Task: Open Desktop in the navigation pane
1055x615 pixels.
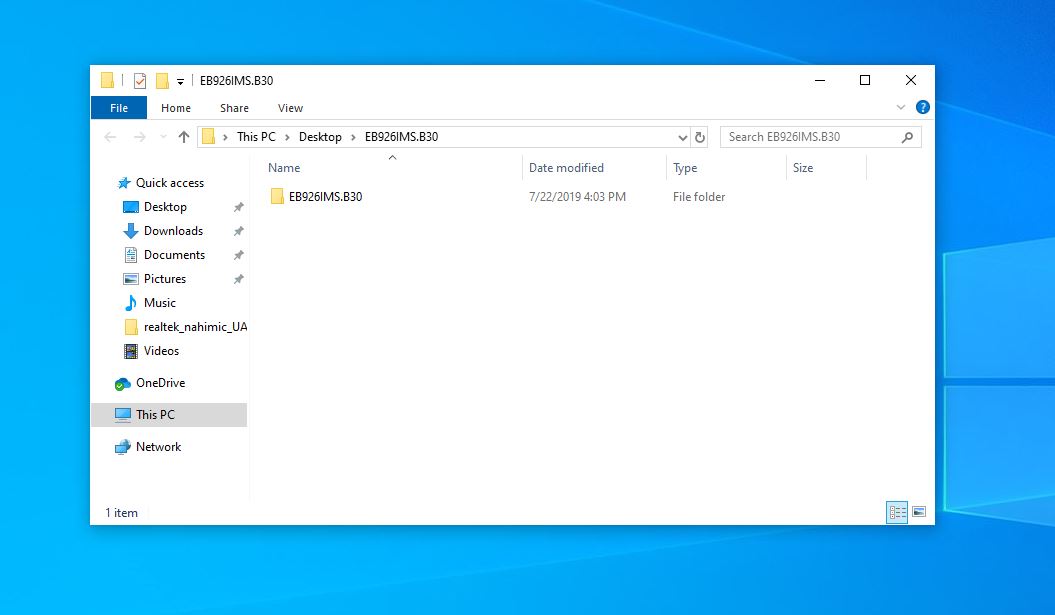Action: (165, 207)
